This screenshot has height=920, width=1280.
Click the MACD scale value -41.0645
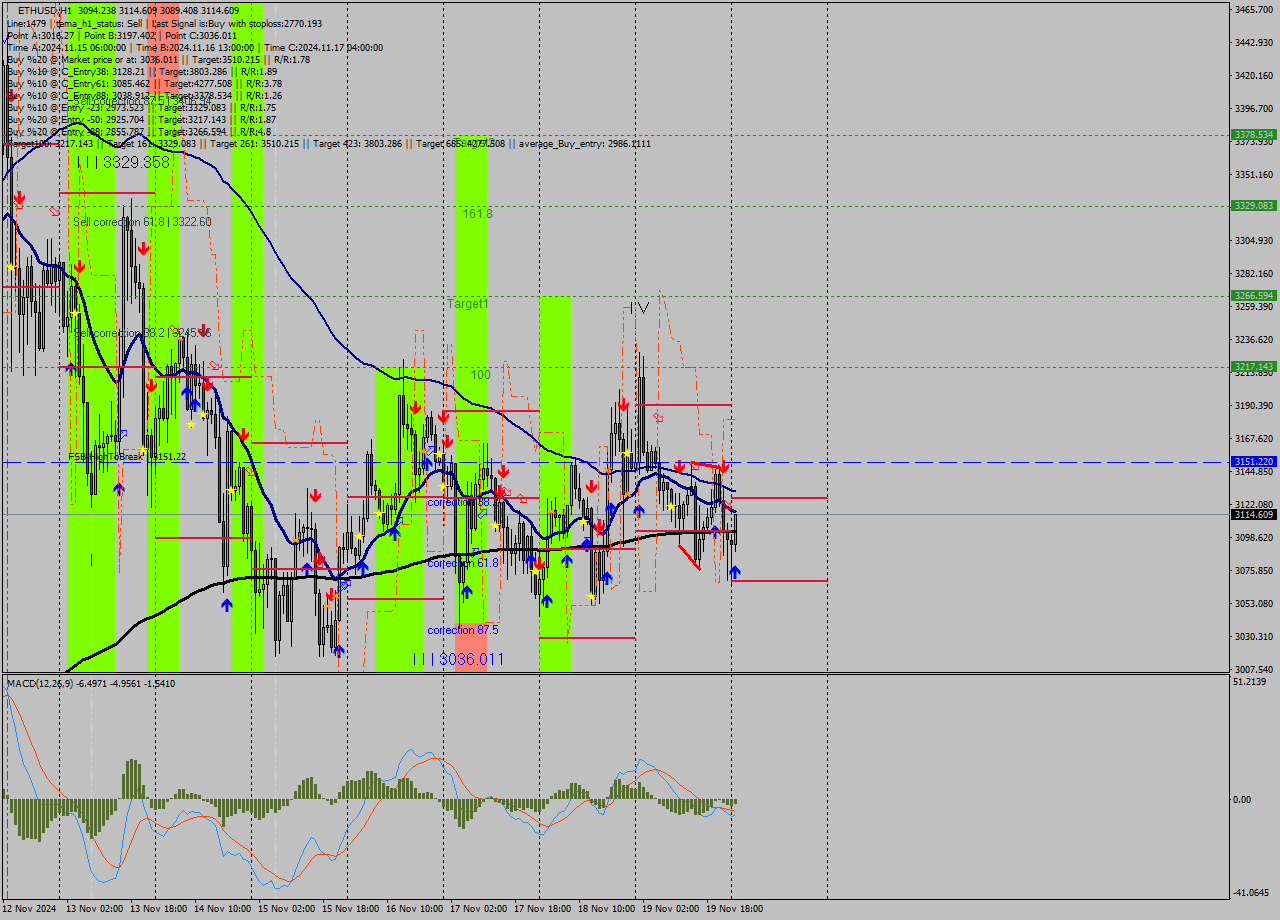[x=1251, y=892]
